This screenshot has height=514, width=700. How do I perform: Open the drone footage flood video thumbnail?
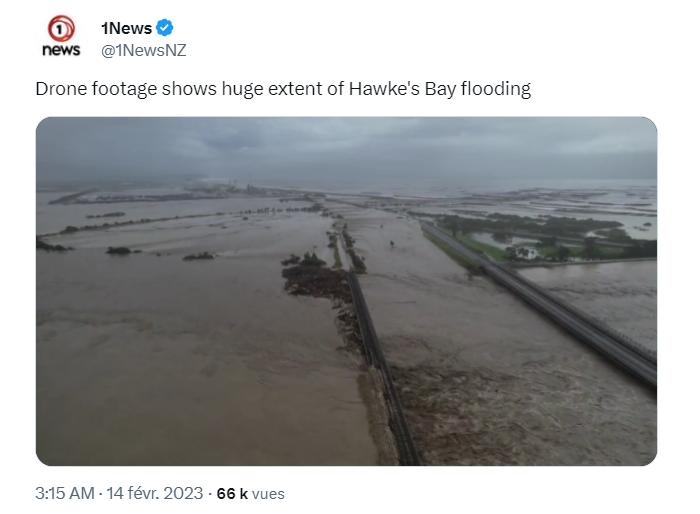[x=346, y=291]
